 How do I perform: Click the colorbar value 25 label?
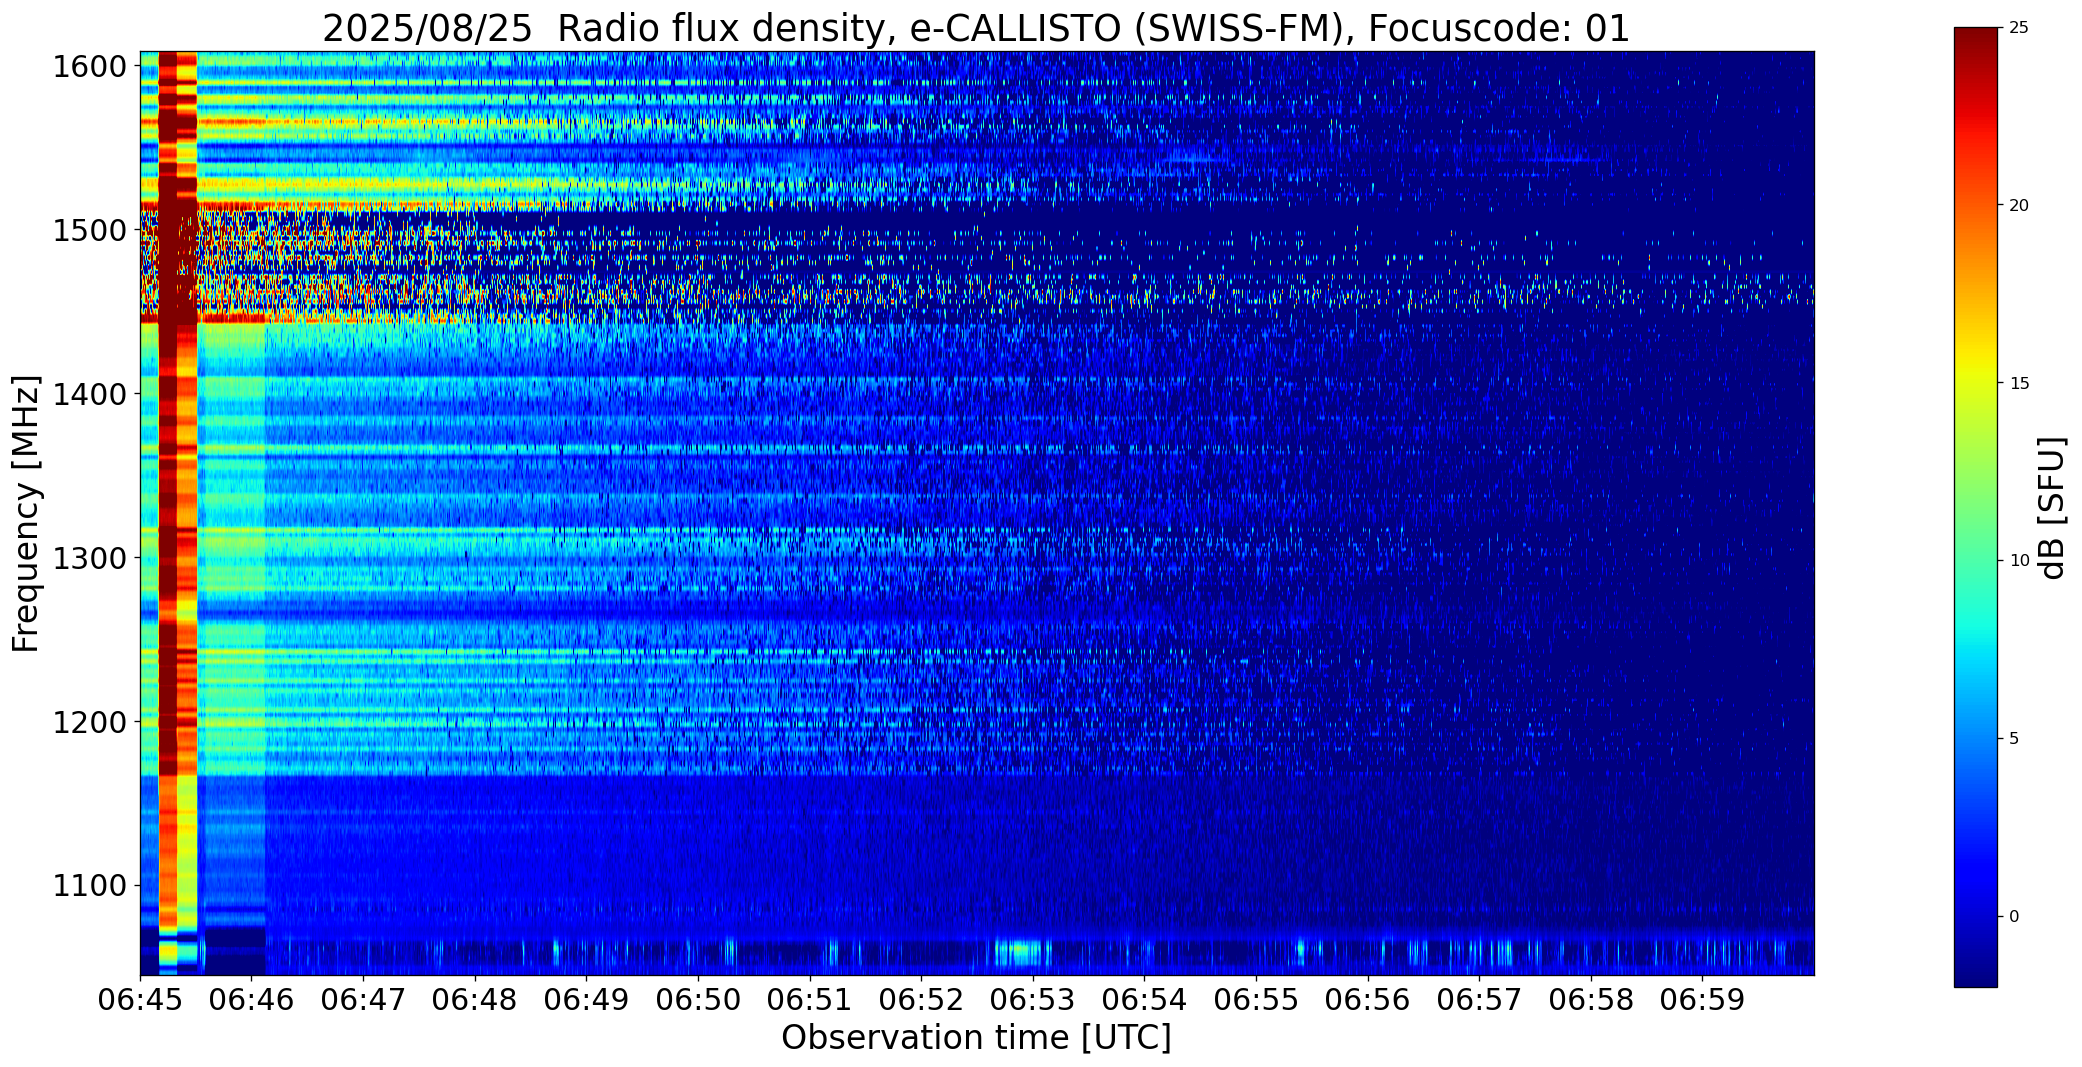pos(2019,28)
